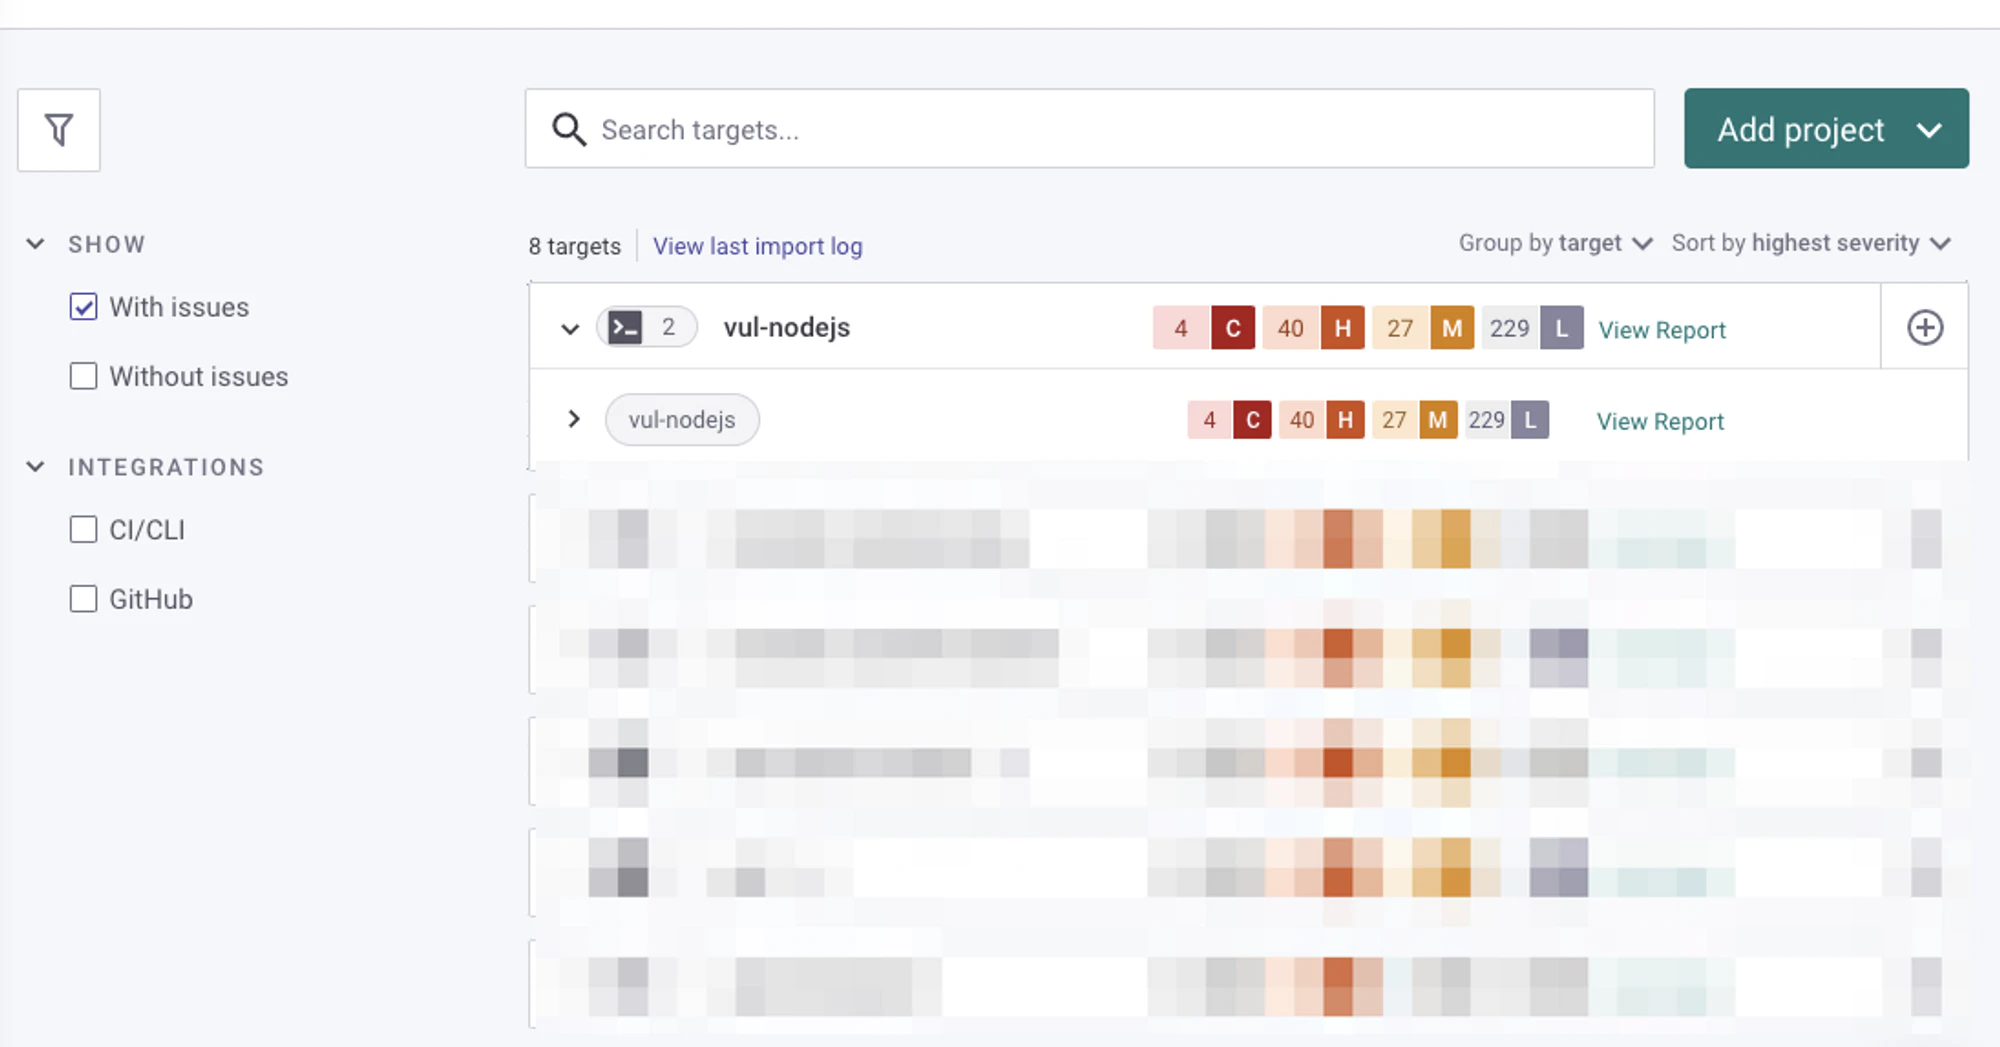Click the plus circle icon for vul-nodejs target
Image resolution: width=2000 pixels, height=1047 pixels.
pyautogui.click(x=1925, y=327)
